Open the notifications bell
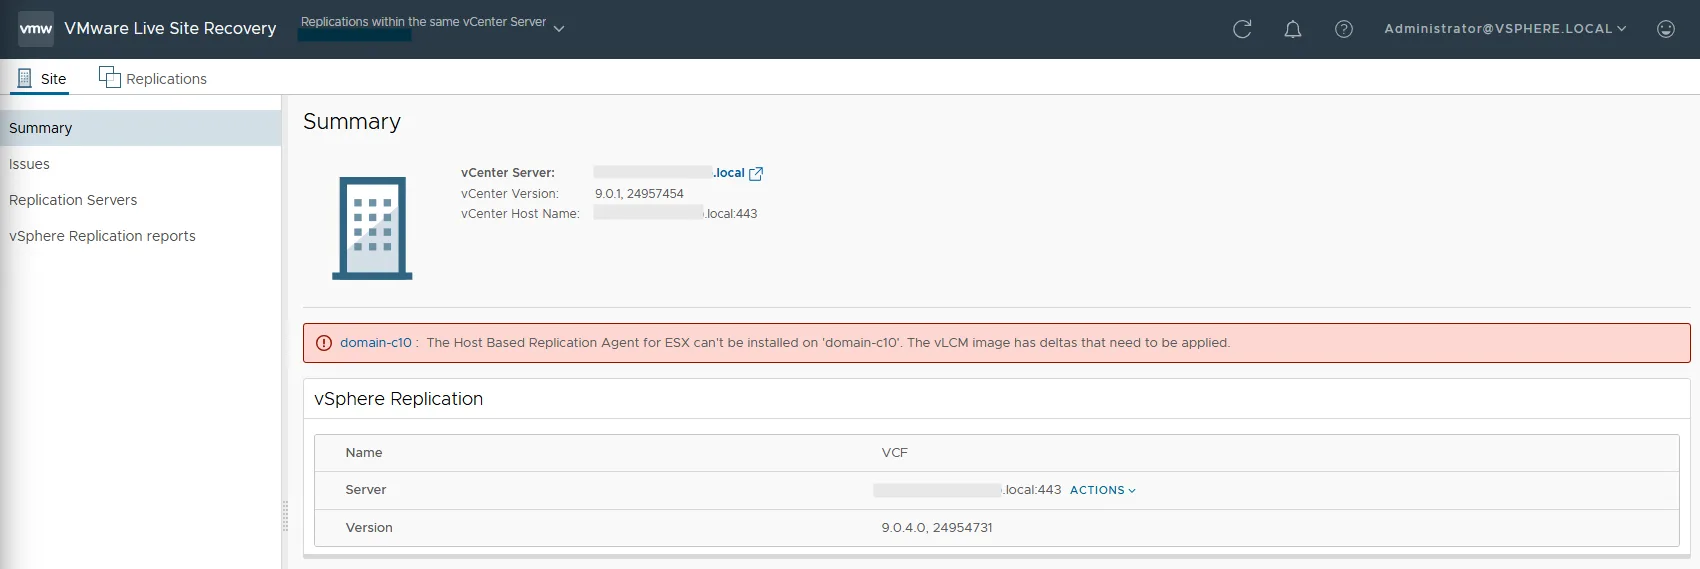Viewport: 1700px width, 569px height. point(1293,29)
